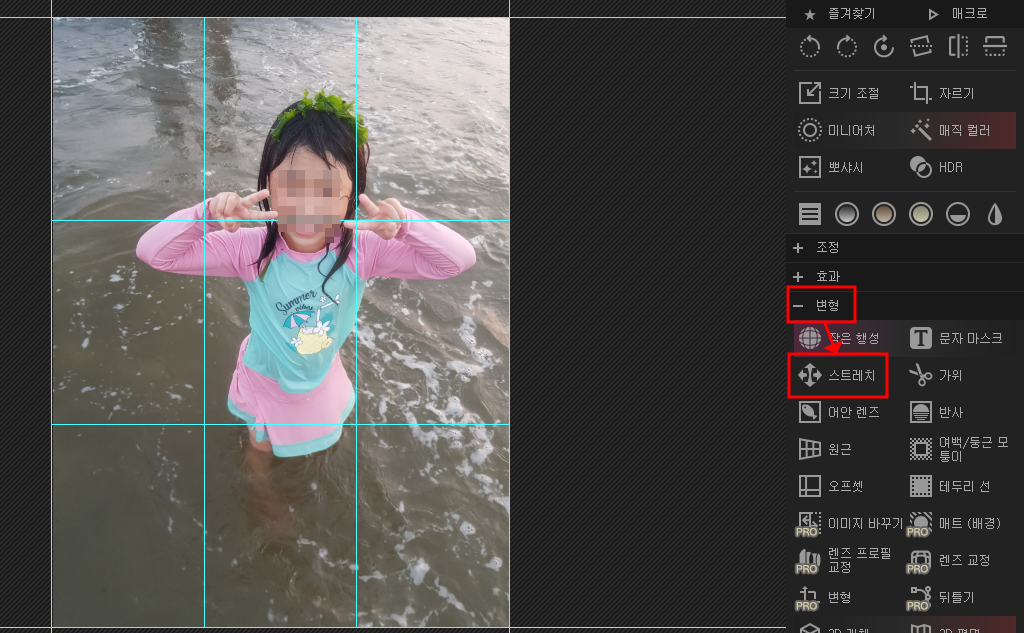This screenshot has height=633, width=1024.
Task: Open the 크기 조절 resize tool
Action: point(840,93)
